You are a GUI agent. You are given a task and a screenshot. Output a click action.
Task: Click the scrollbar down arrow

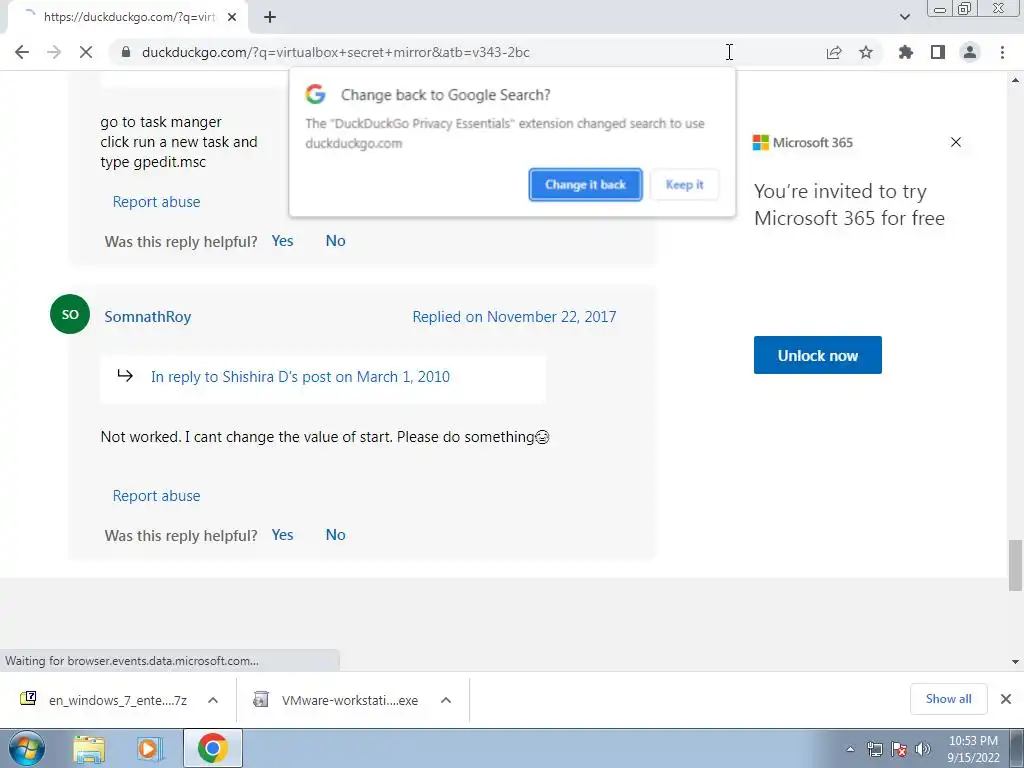click(x=1015, y=662)
